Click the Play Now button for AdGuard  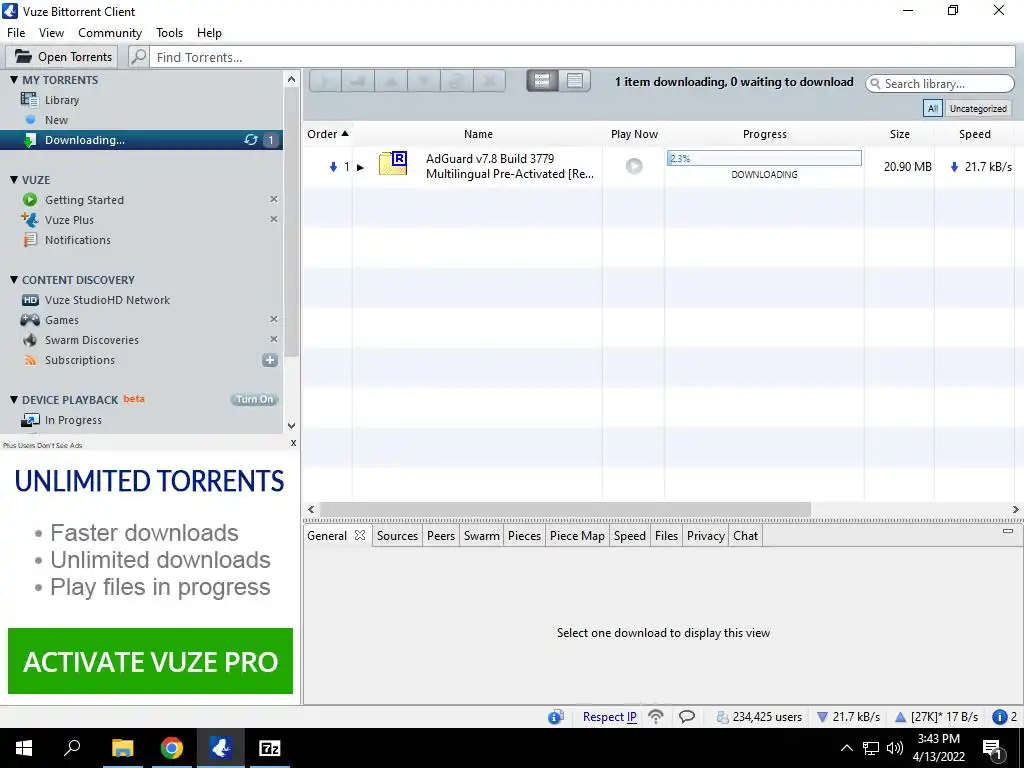(x=633, y=166)
